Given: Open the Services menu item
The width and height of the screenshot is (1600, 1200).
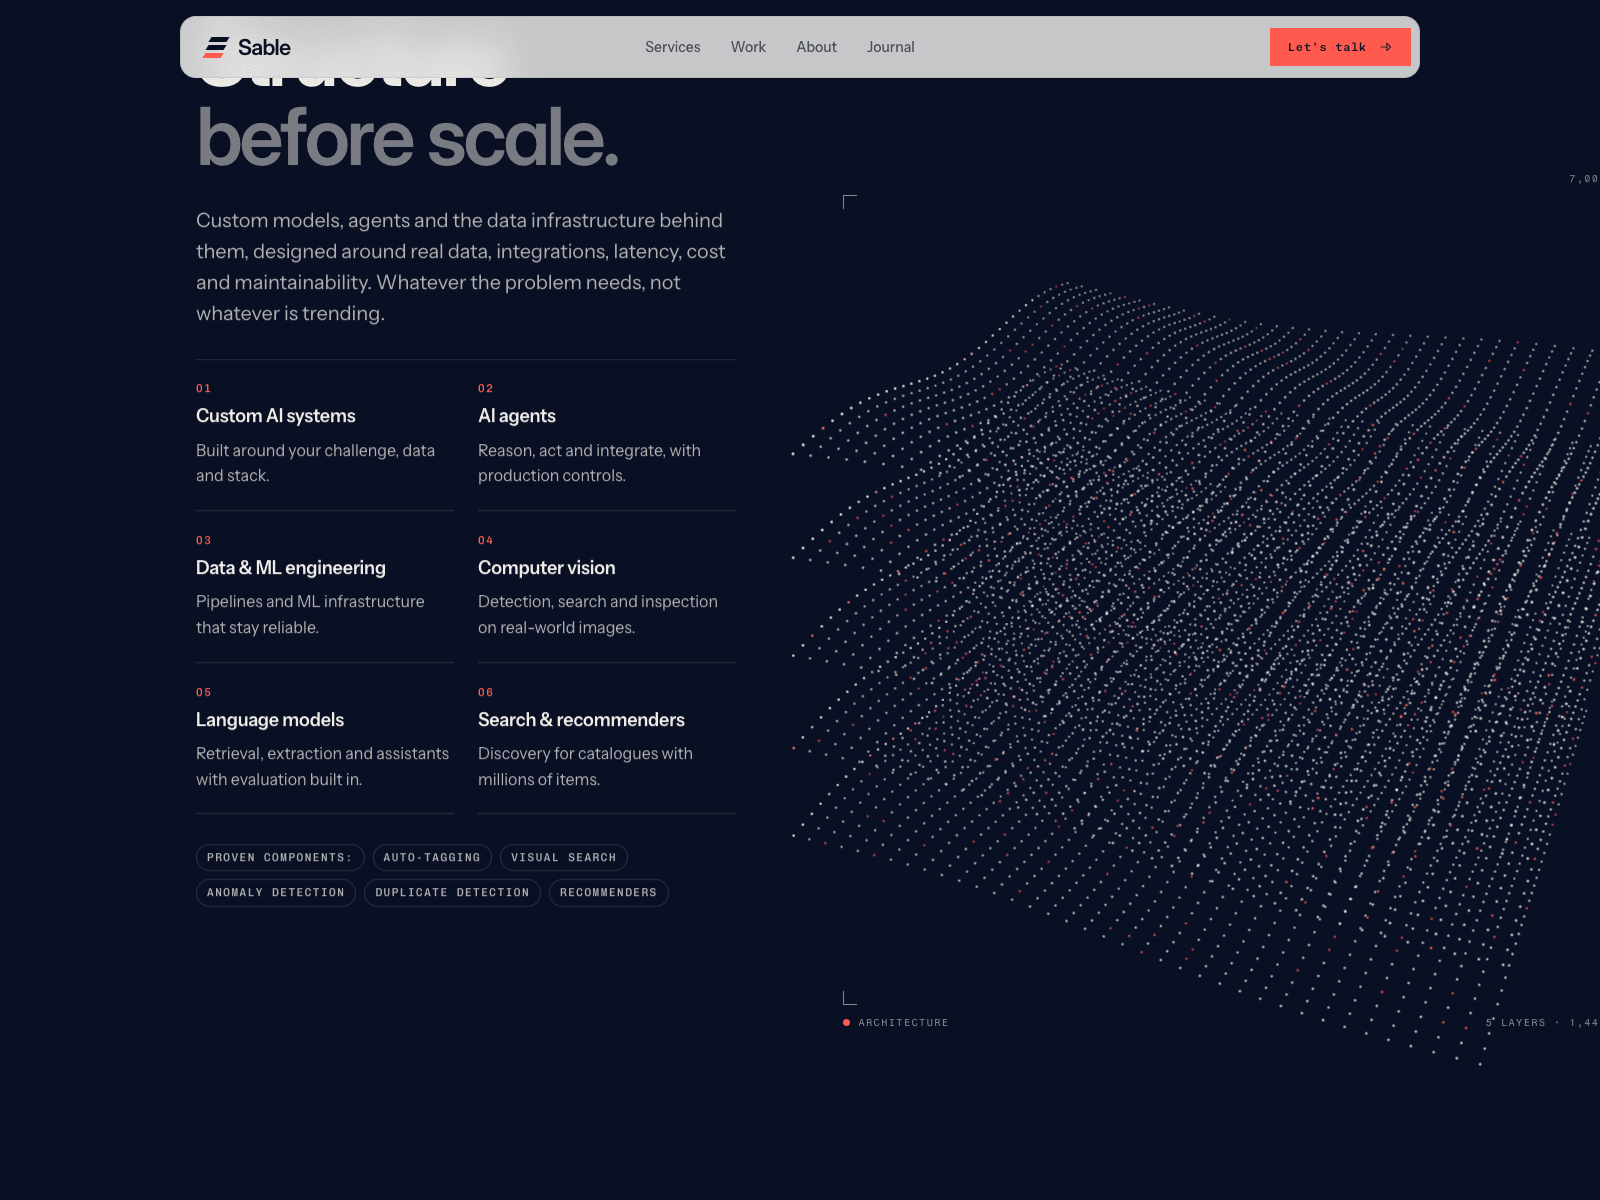Looking at the screenshot, I should point(672,47).
